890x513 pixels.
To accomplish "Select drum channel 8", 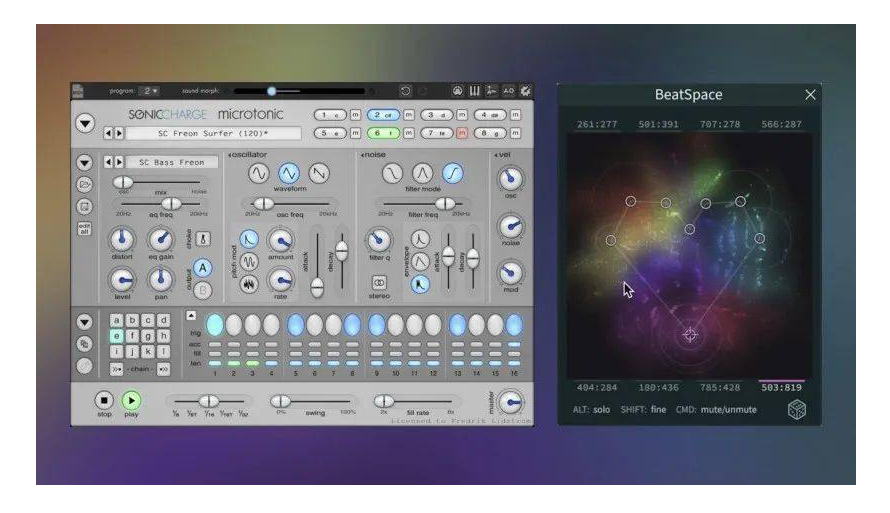I will pos(490,133).
